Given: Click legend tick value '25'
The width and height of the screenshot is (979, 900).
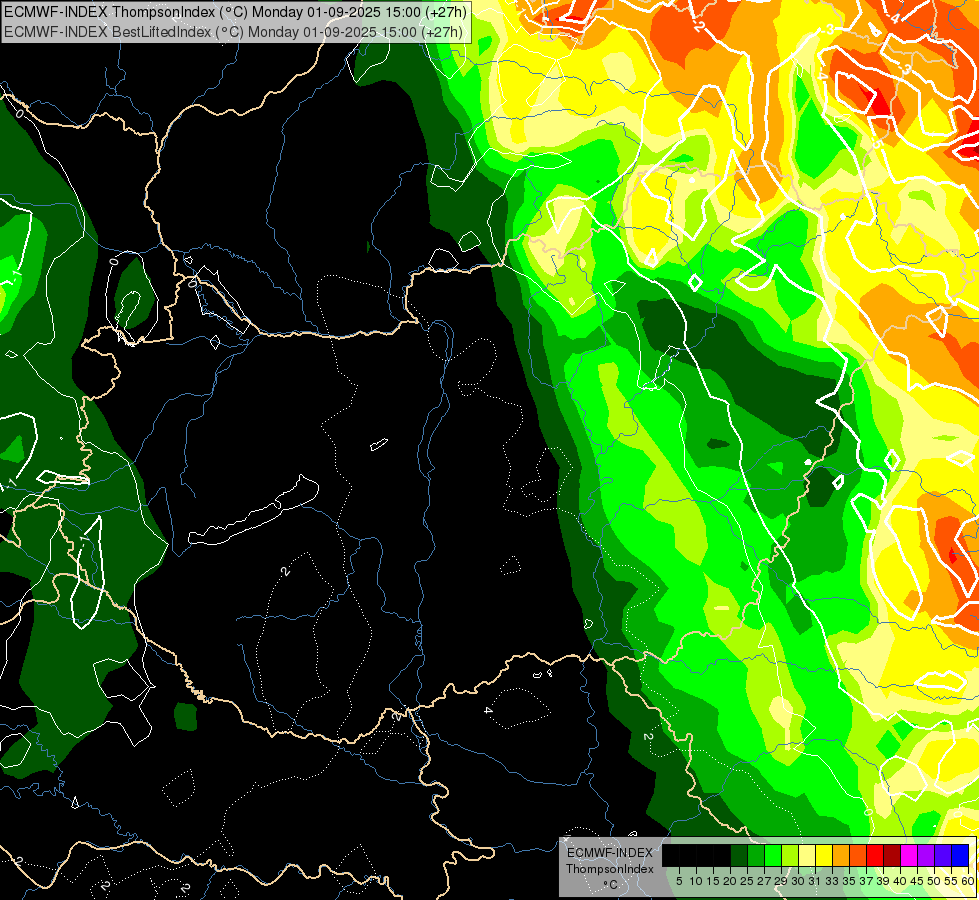Looking at the screenshot, I should pyautogui.click(x=747, y=881).
